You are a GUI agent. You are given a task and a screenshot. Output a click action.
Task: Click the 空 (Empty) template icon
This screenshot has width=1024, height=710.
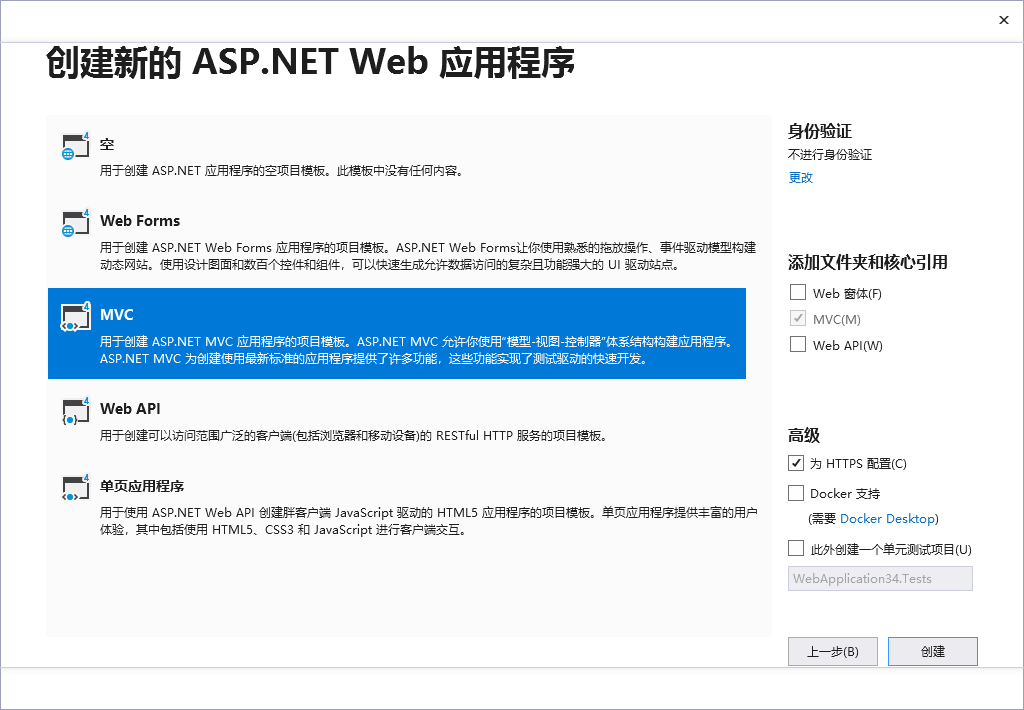pos(75,146)
